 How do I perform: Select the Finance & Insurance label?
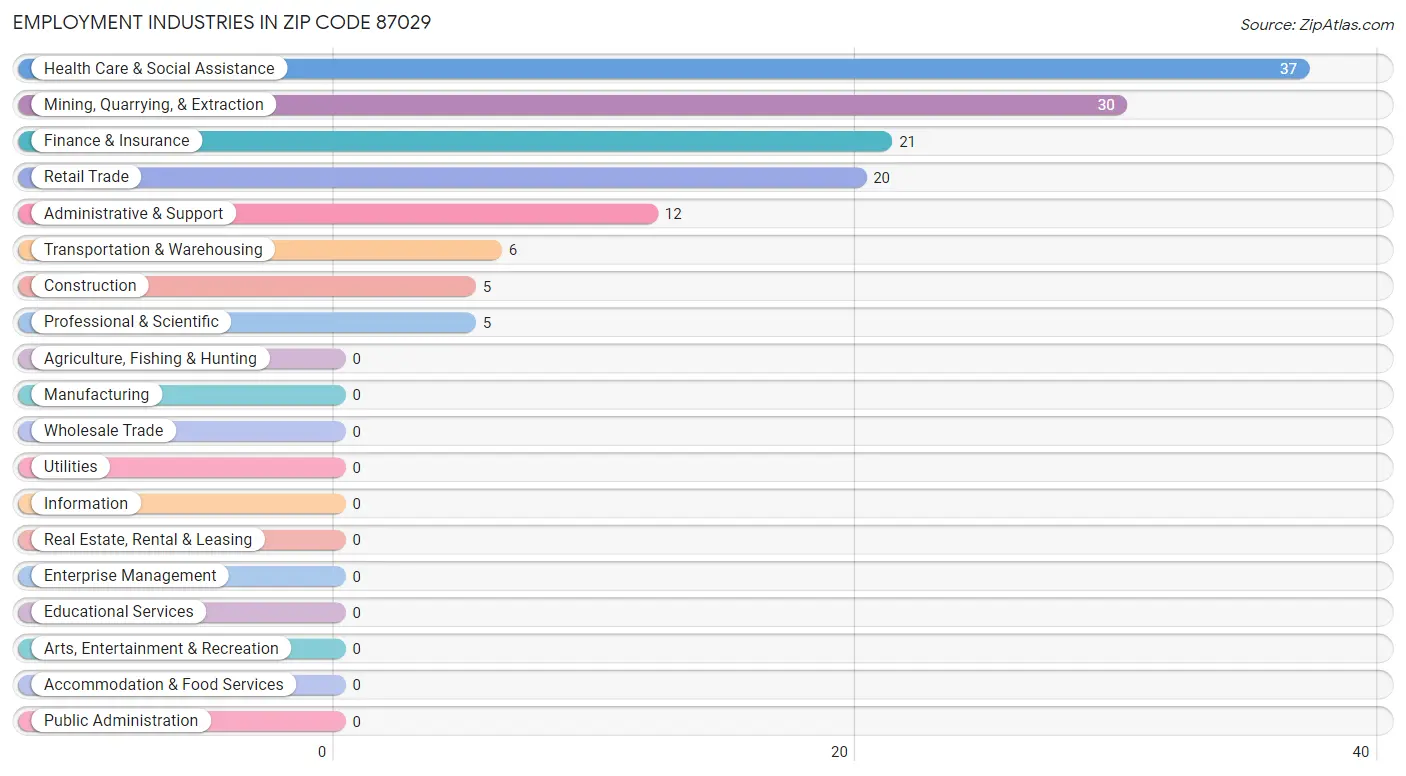[116, 141]
